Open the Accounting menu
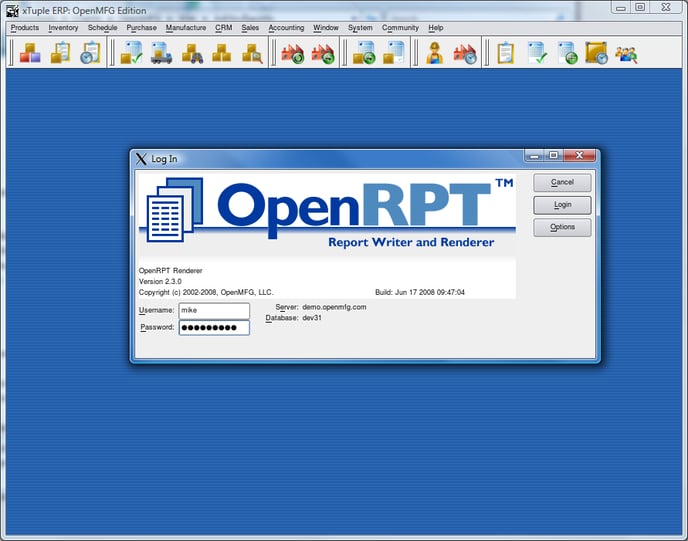688x541 pixels. click(286, 28)
